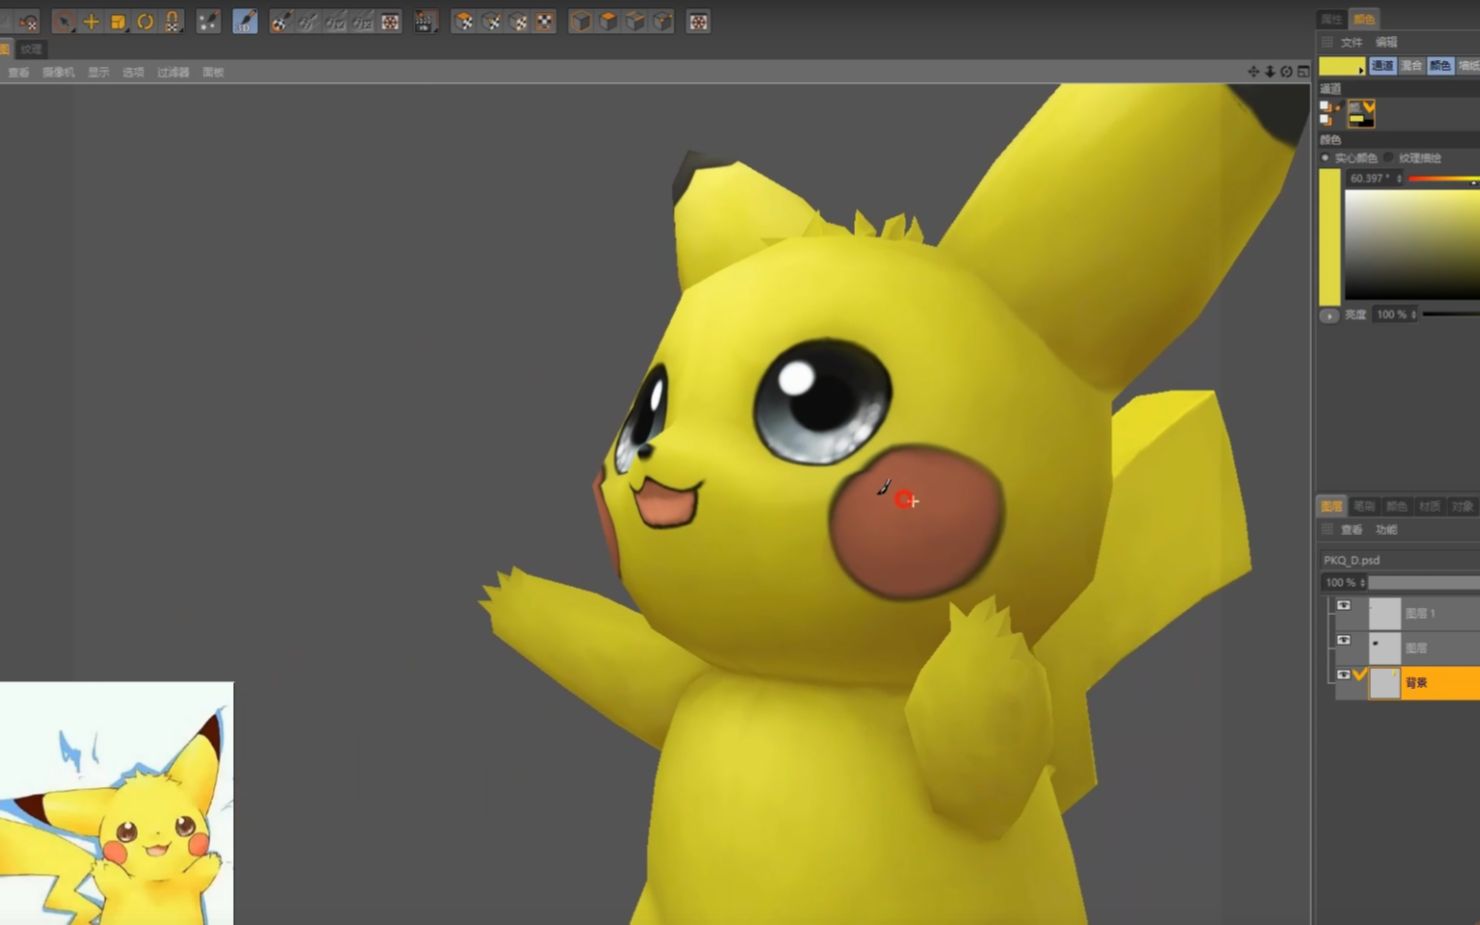Click the last checkerboard icon in toolbar
The height and width of the screenshot is (925, 1480).
(x=698, y=21)
